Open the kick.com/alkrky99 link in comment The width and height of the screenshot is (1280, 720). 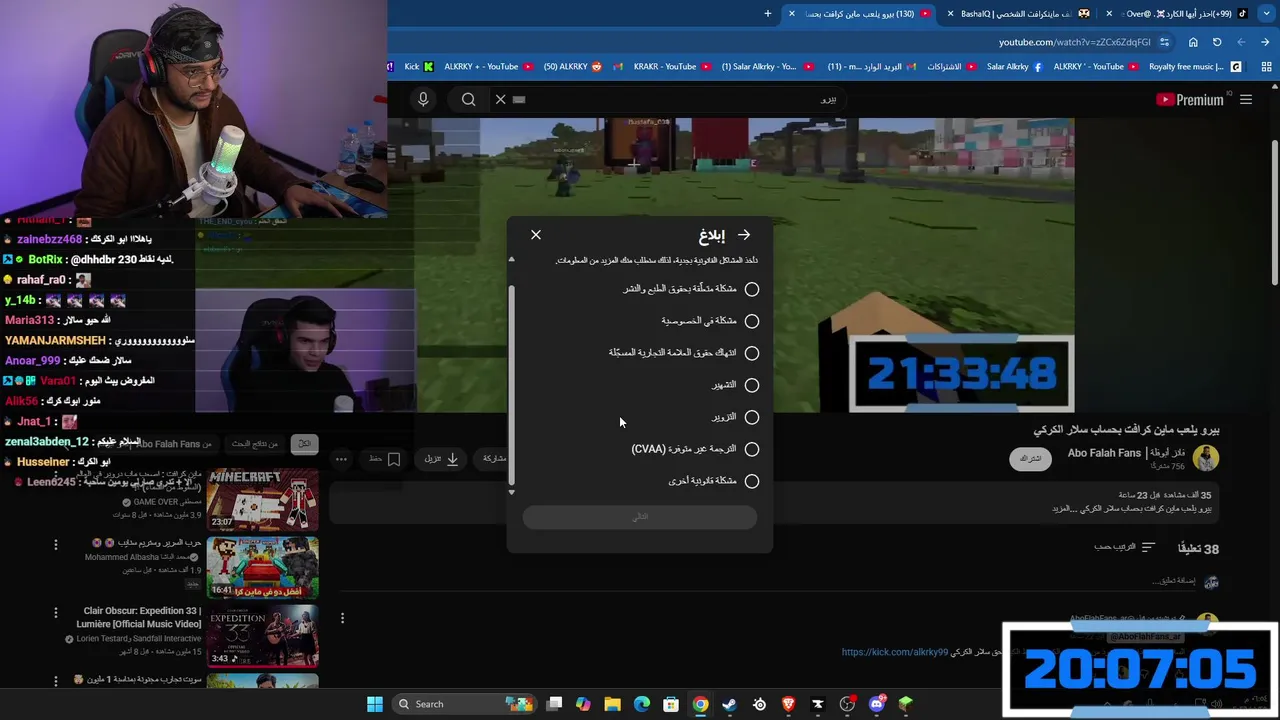(895, 652)
